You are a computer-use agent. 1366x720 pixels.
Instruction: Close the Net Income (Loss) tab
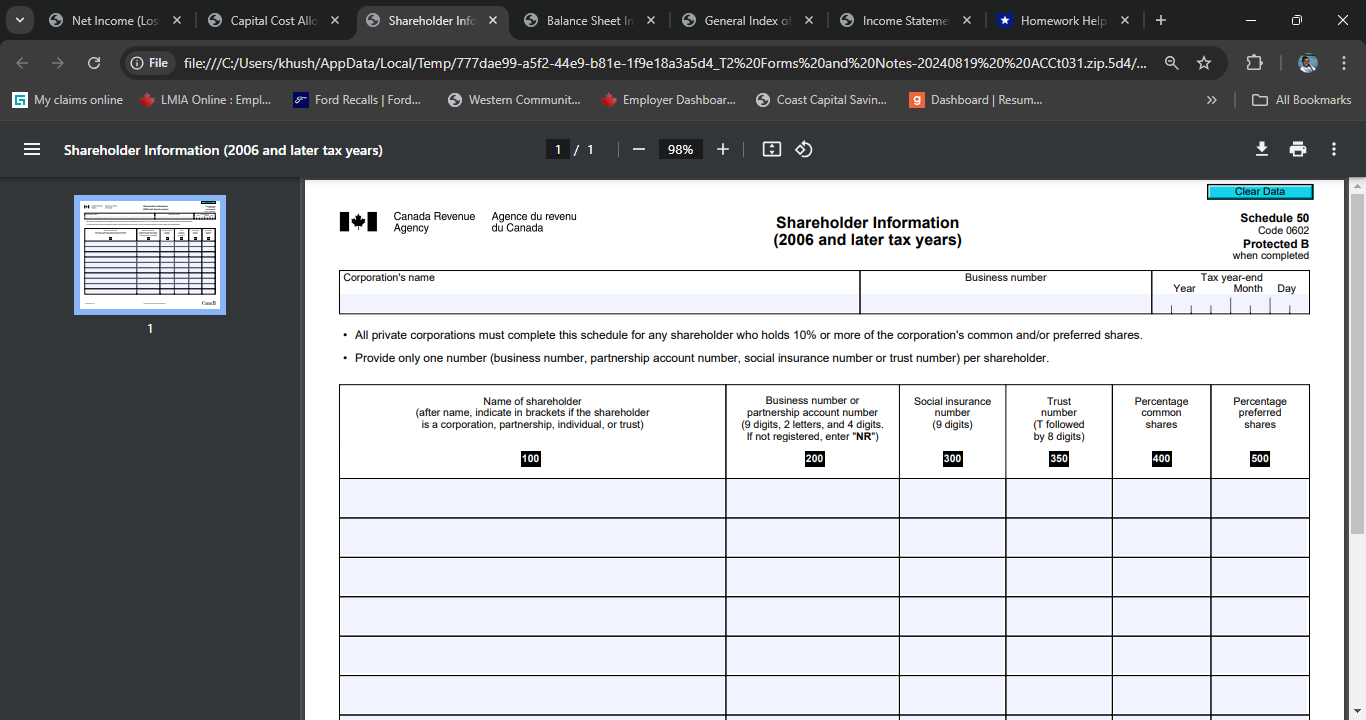[177, 20]
